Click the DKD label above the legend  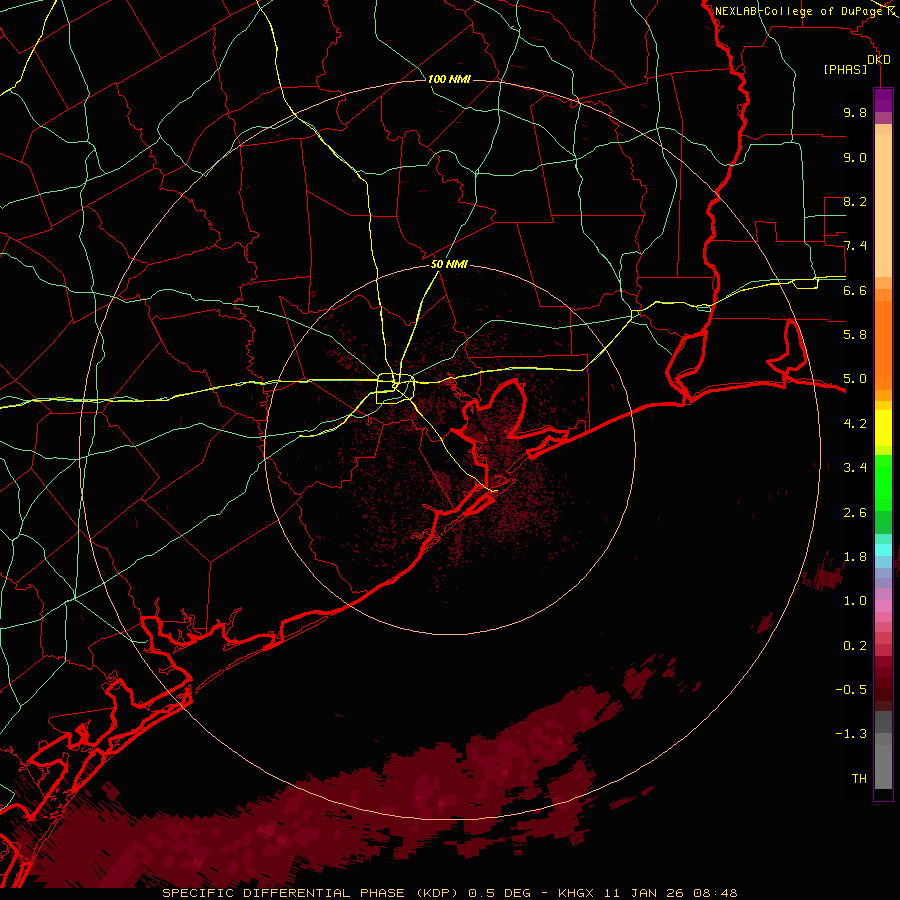click(x=879, y=59)
